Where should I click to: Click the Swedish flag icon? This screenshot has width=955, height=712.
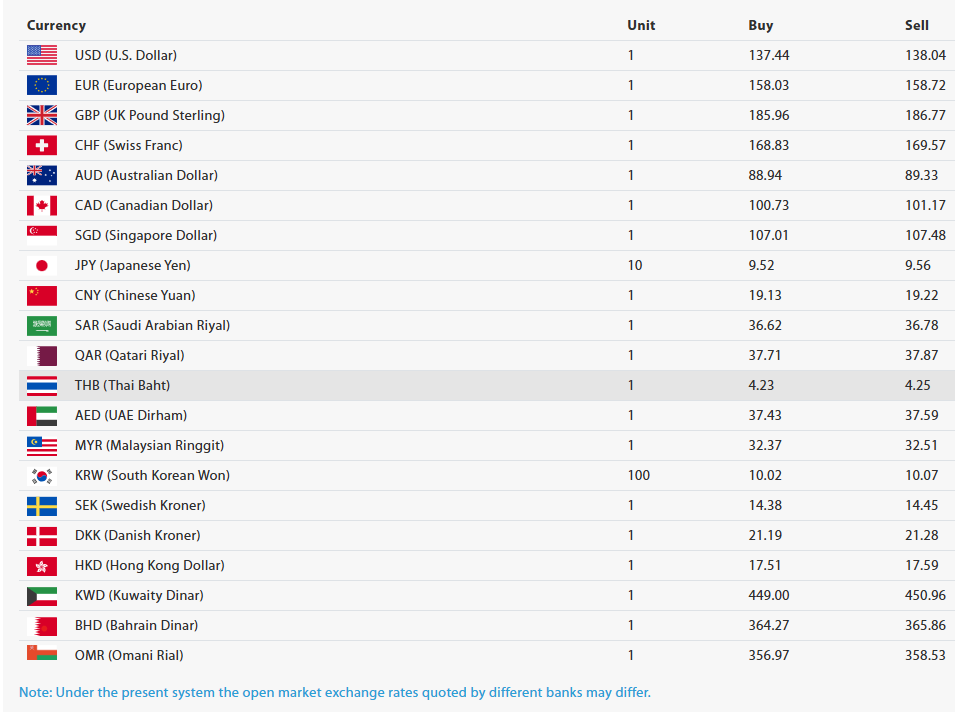(x=42, y=506)
